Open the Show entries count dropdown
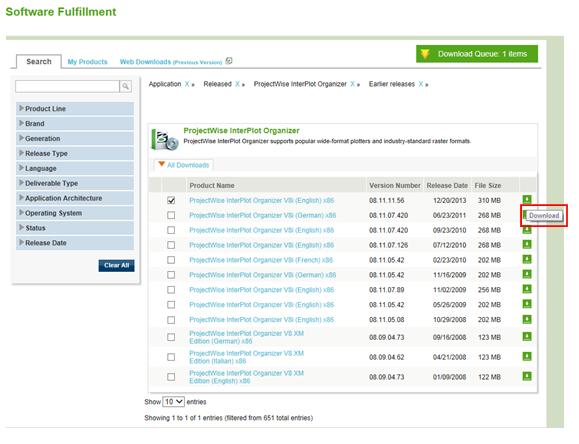The width and height of the screenshot is (579, 444). (173, 402)
